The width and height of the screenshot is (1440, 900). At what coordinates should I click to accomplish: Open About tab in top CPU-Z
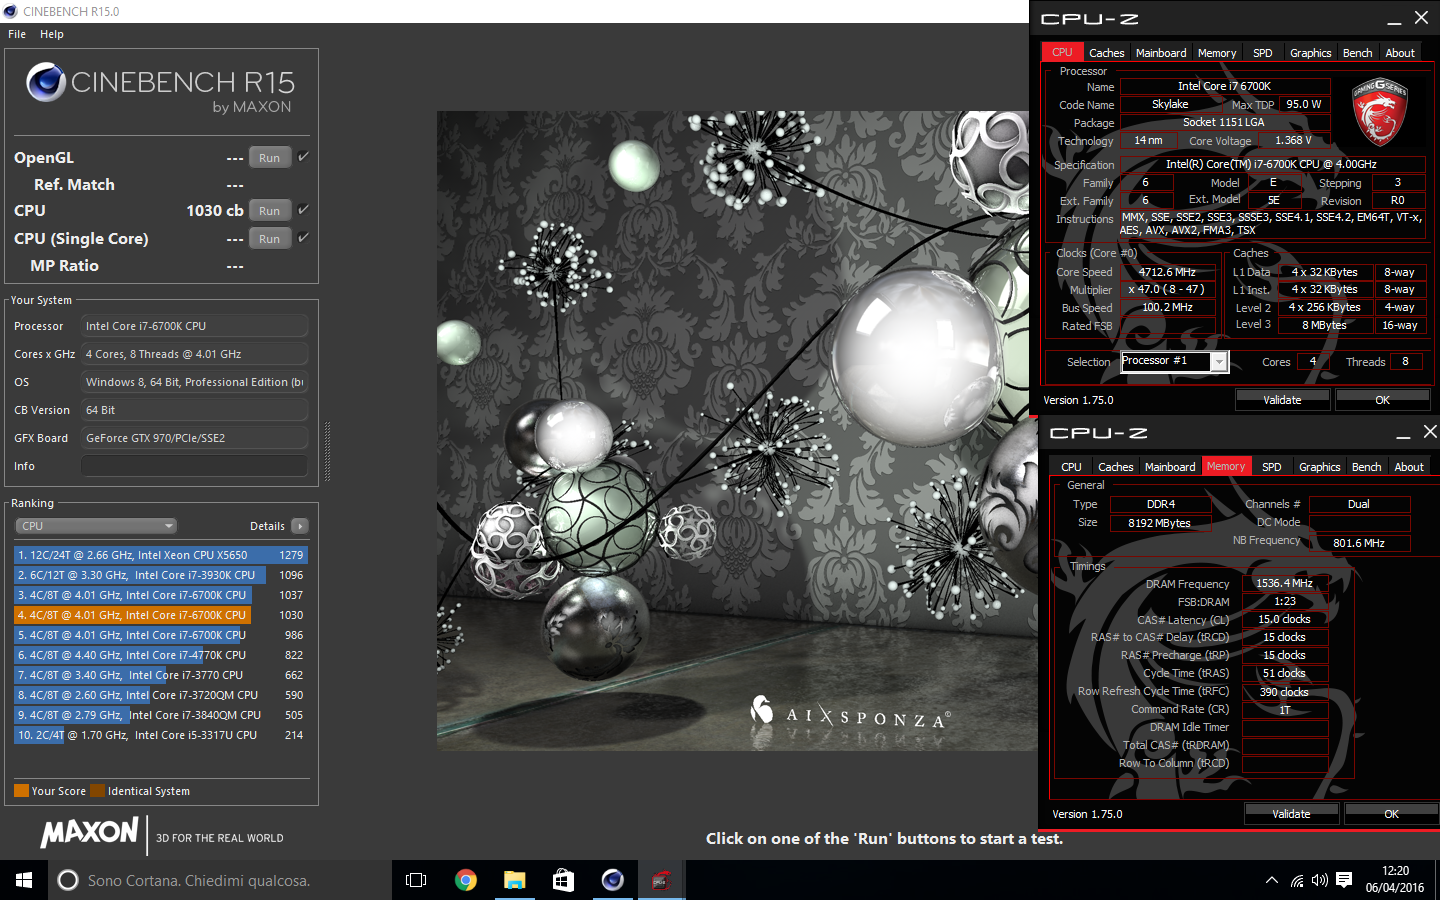(1400, 53)
